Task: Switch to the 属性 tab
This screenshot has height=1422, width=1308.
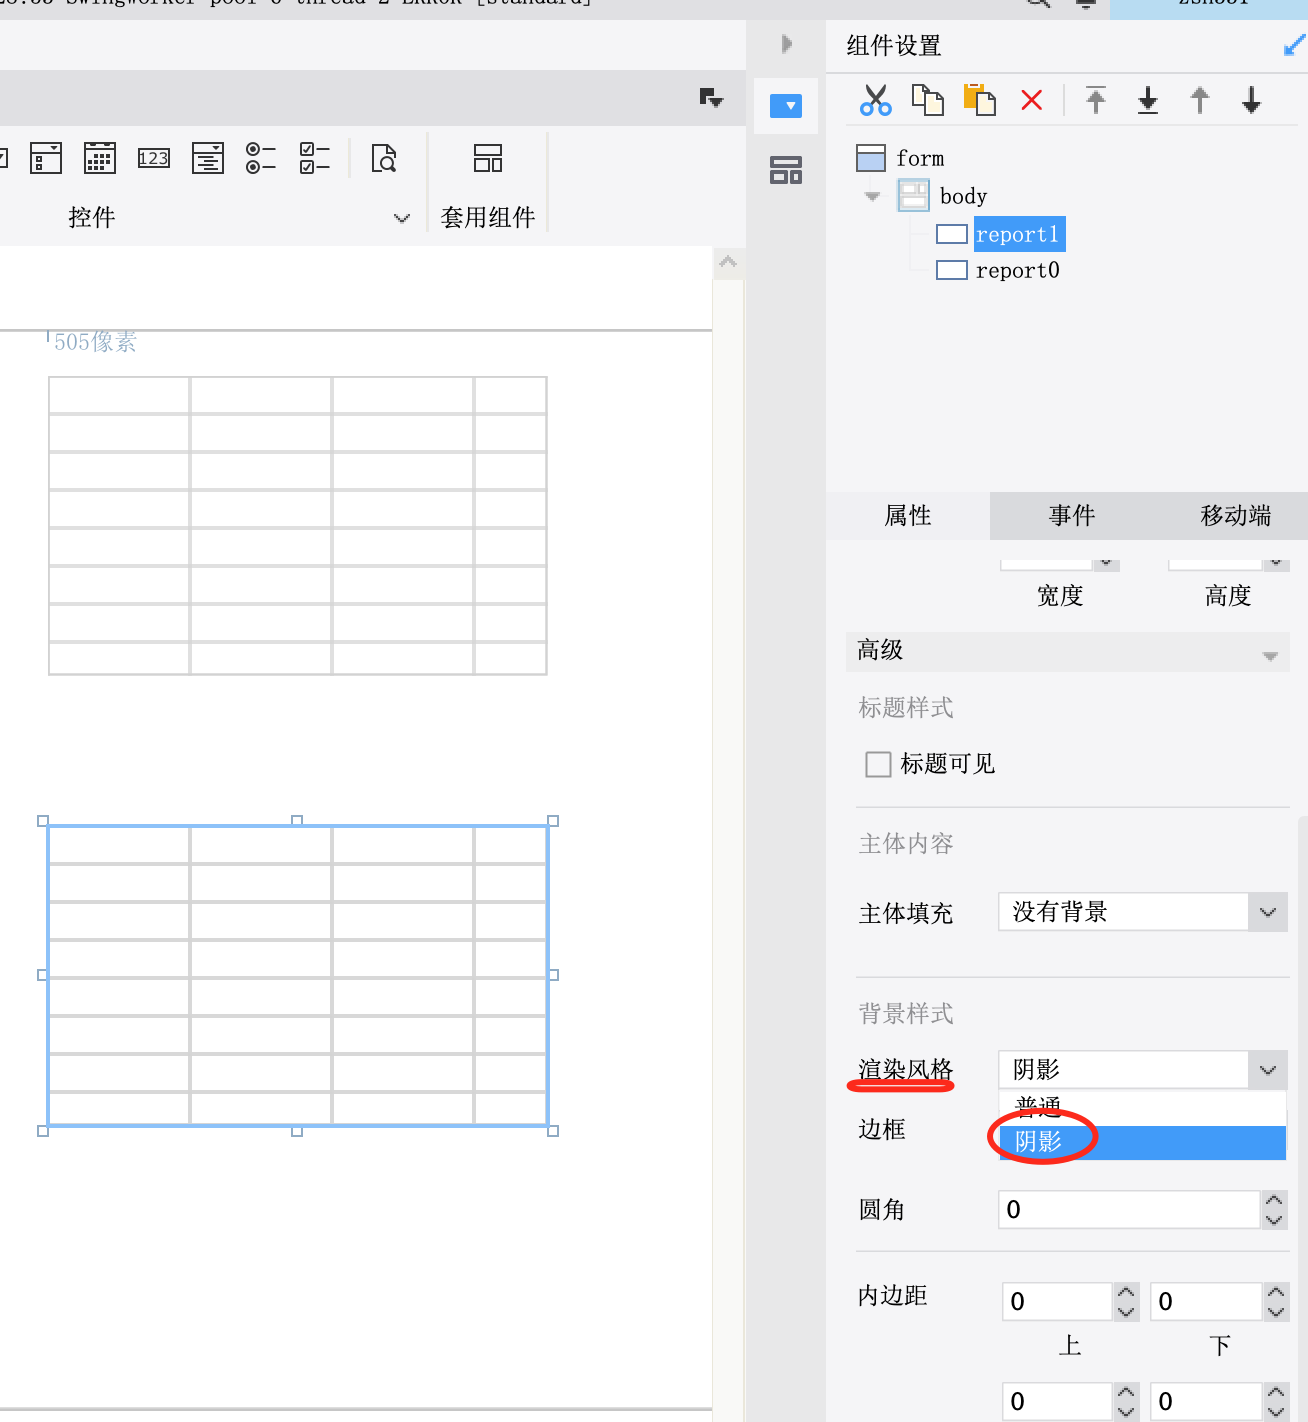Action: [908, 515]
